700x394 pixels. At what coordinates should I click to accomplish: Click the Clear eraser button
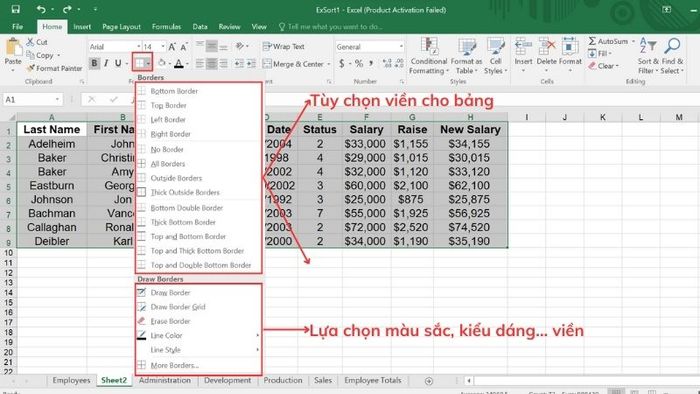click(603, 66)
